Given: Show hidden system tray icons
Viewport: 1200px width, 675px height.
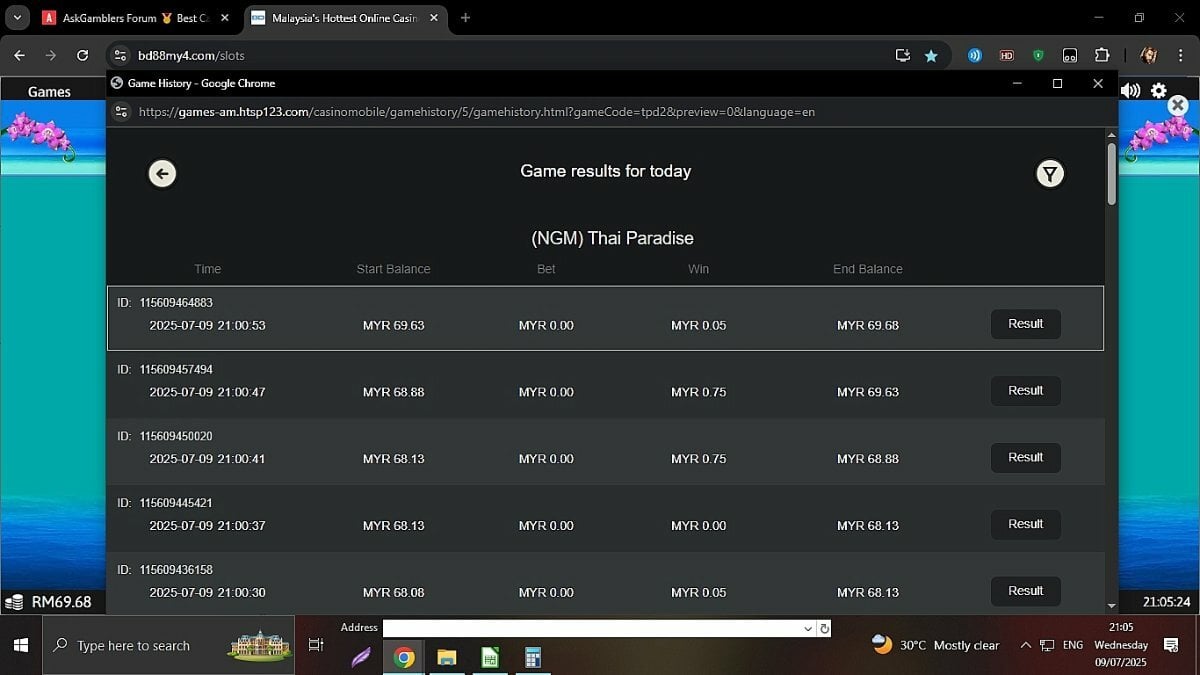Looking at the screenshot, I should point(1026,645).
